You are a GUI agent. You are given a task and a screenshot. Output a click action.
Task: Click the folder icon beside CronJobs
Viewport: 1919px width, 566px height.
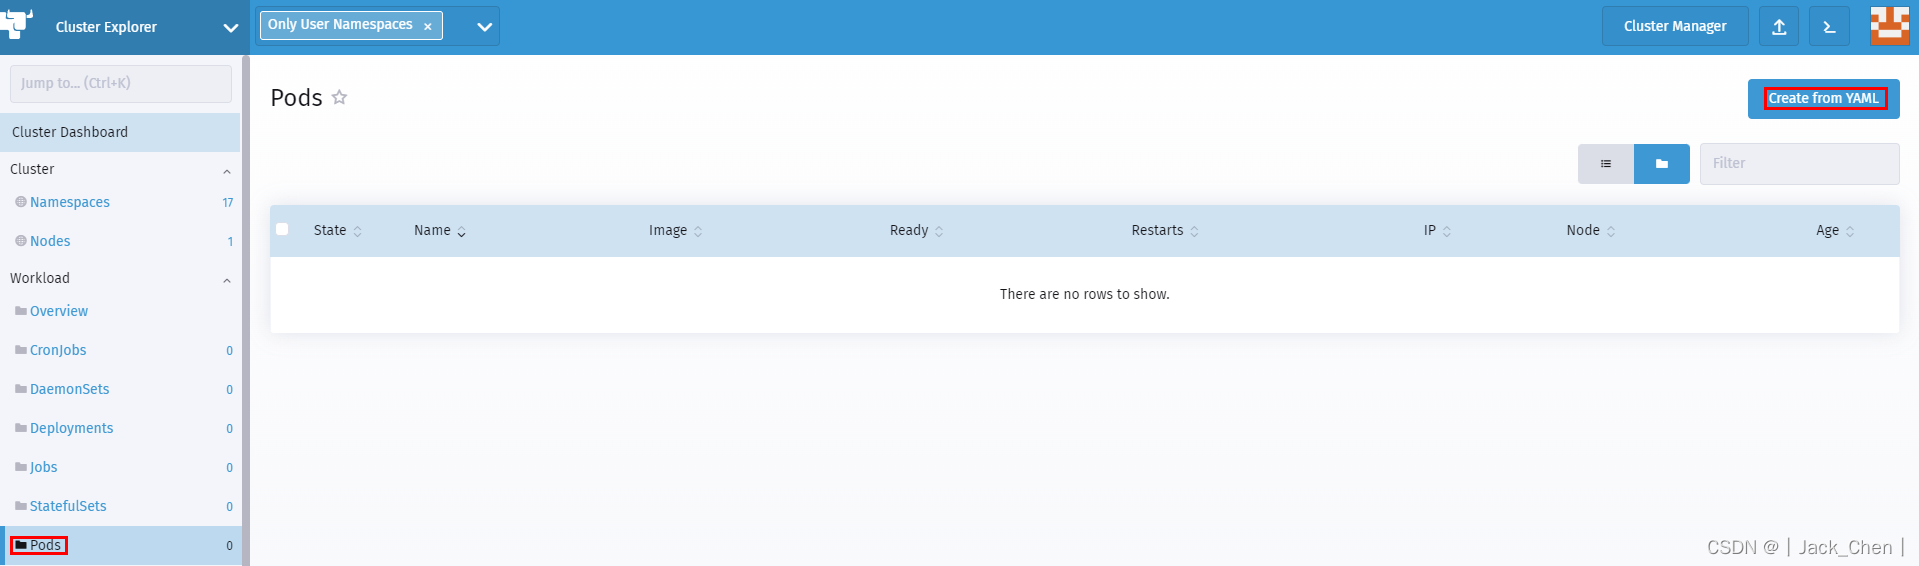point(21,350)
